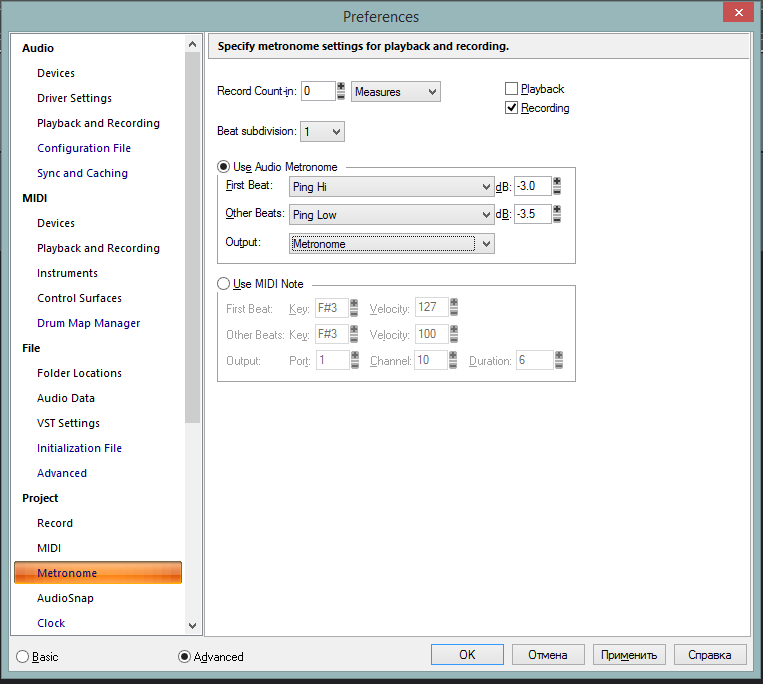The height and width of the screenshot is (684, 763).
Task: Uncheck the Recording metronome checkbox
Action: pos(511,108)
